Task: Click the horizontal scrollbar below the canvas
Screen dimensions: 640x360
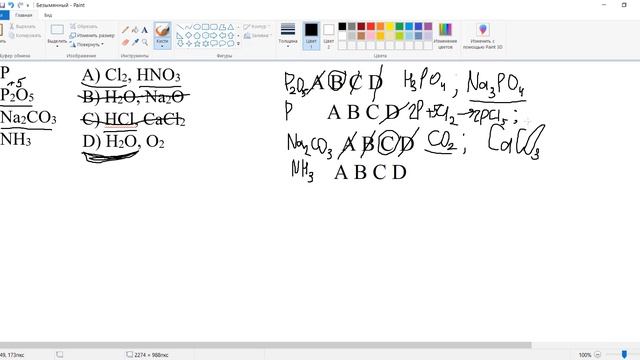Action: 265,345
